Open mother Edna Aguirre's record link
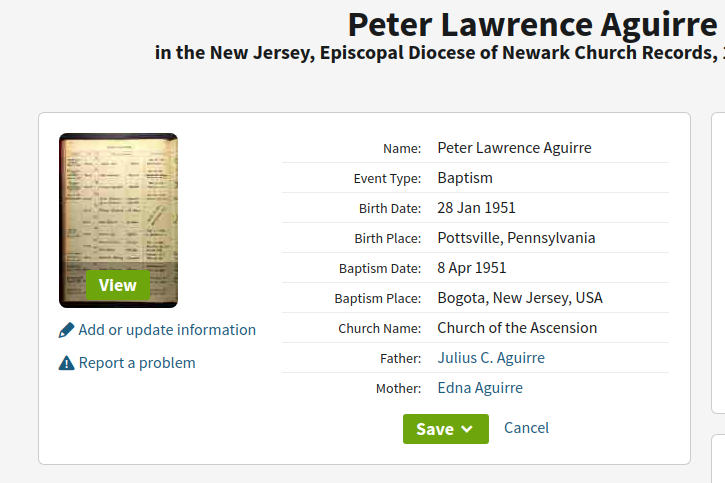This screenshot has height=483, width=725. (x=480, y=388)
